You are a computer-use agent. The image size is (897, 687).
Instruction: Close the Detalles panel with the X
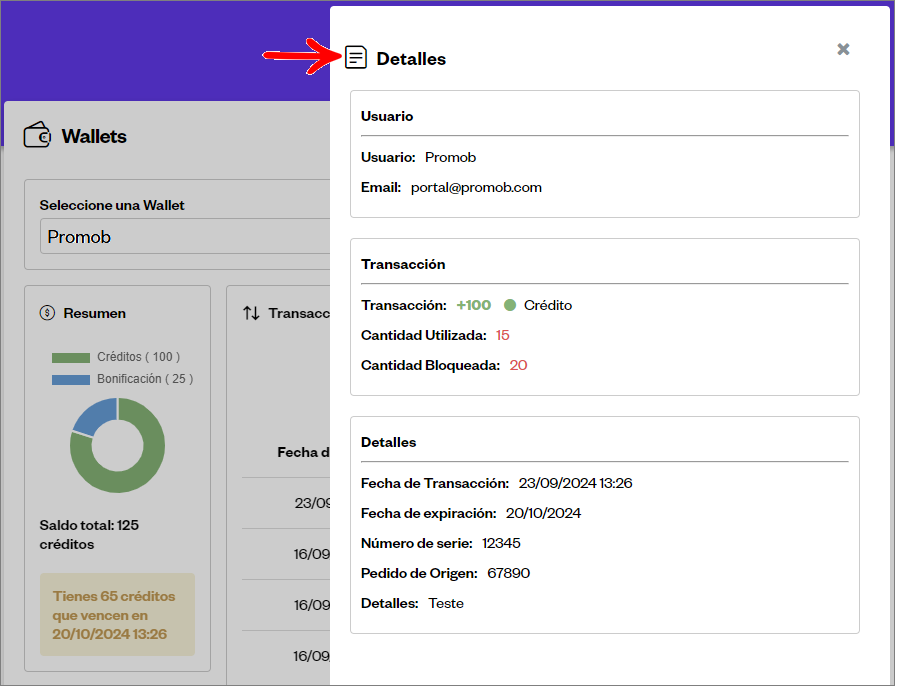click(x=843, y=49)
